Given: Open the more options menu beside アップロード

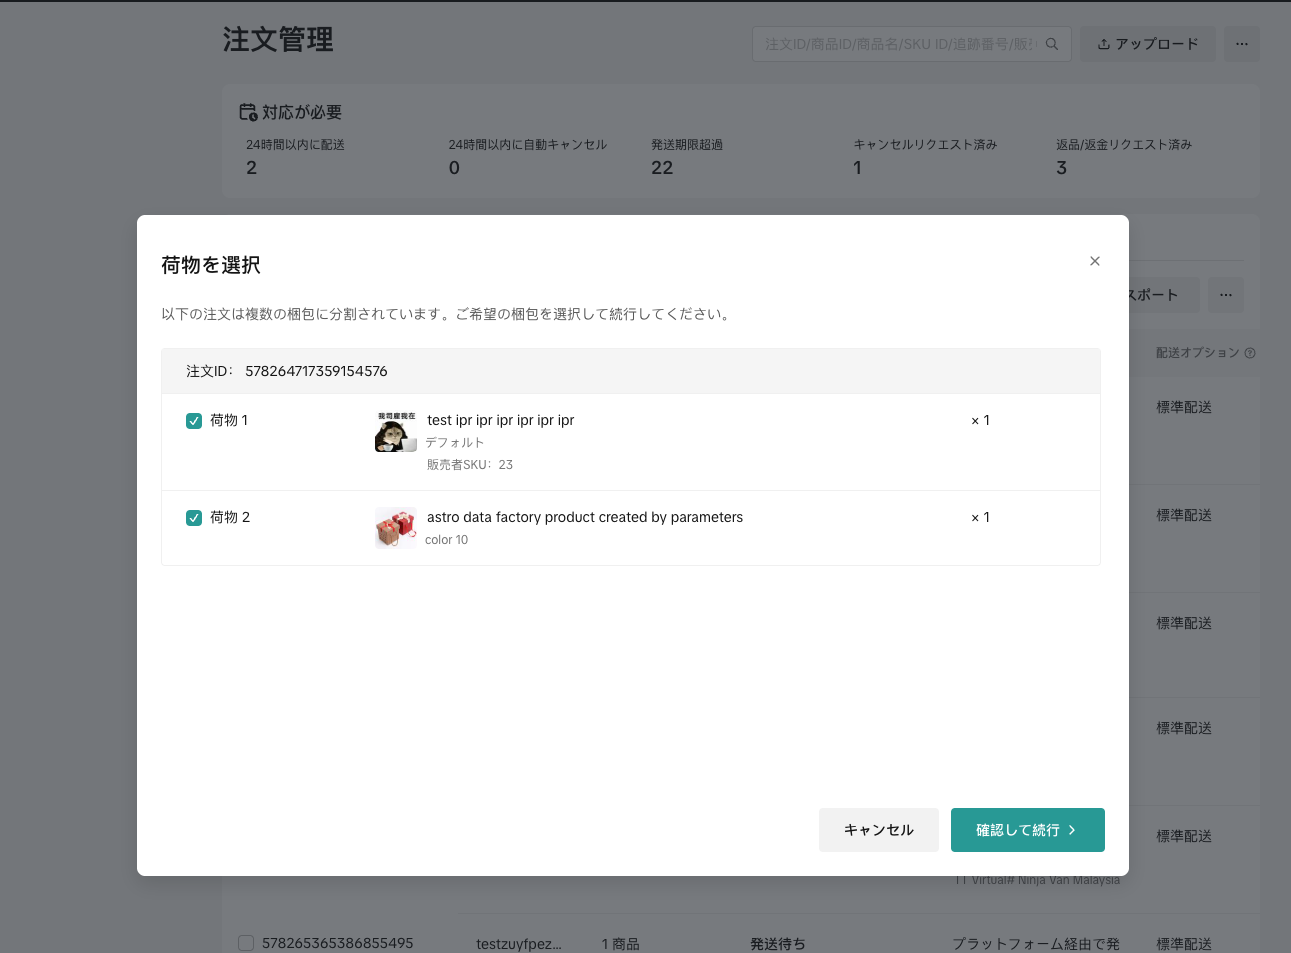Looking at the screenshot, I should point(1242,44).
